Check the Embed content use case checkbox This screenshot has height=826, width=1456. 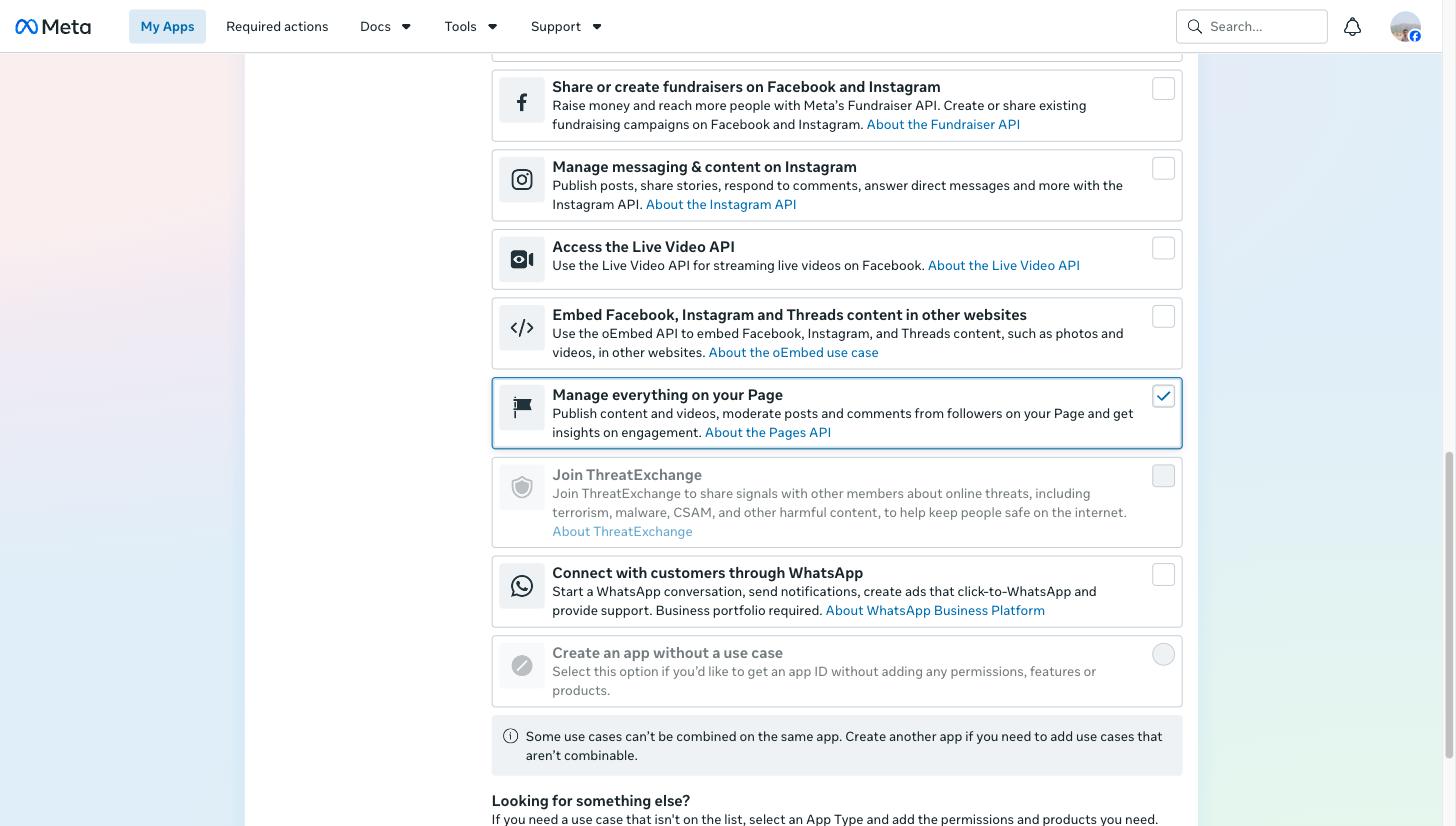pyautogui.click(x=1163, y=317)
